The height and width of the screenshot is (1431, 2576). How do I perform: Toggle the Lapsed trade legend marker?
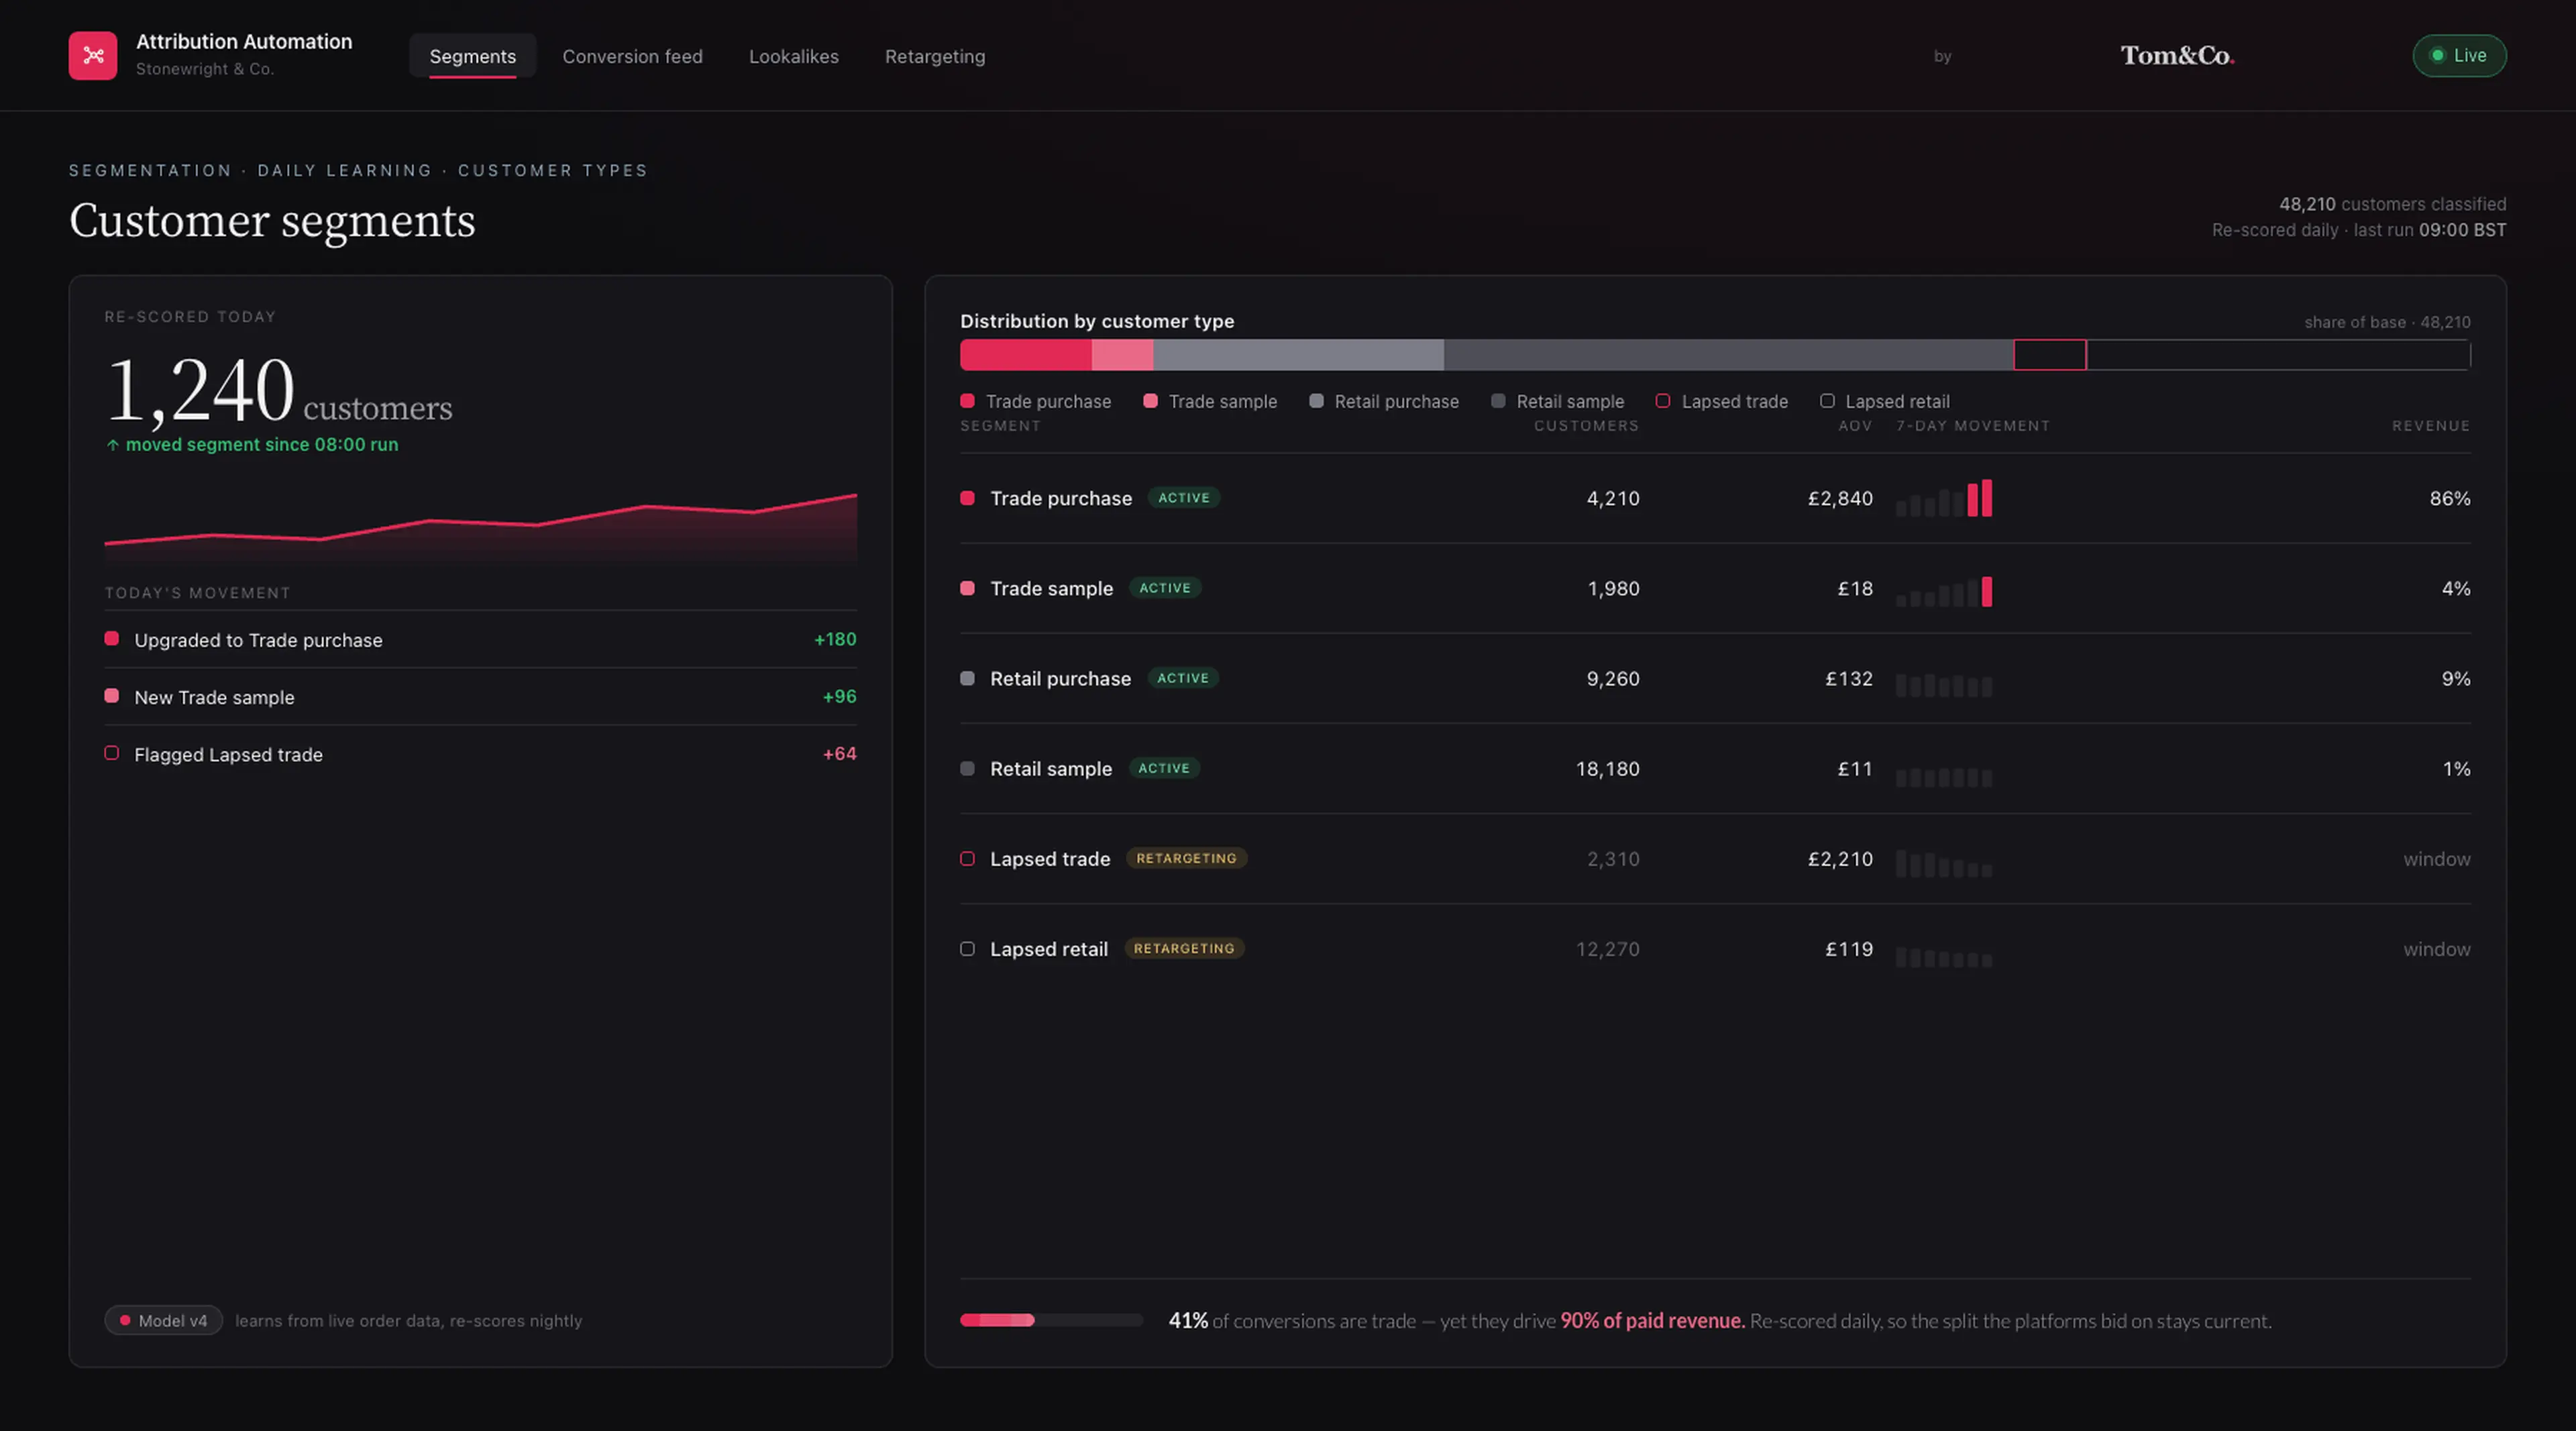click(1663, 401)
